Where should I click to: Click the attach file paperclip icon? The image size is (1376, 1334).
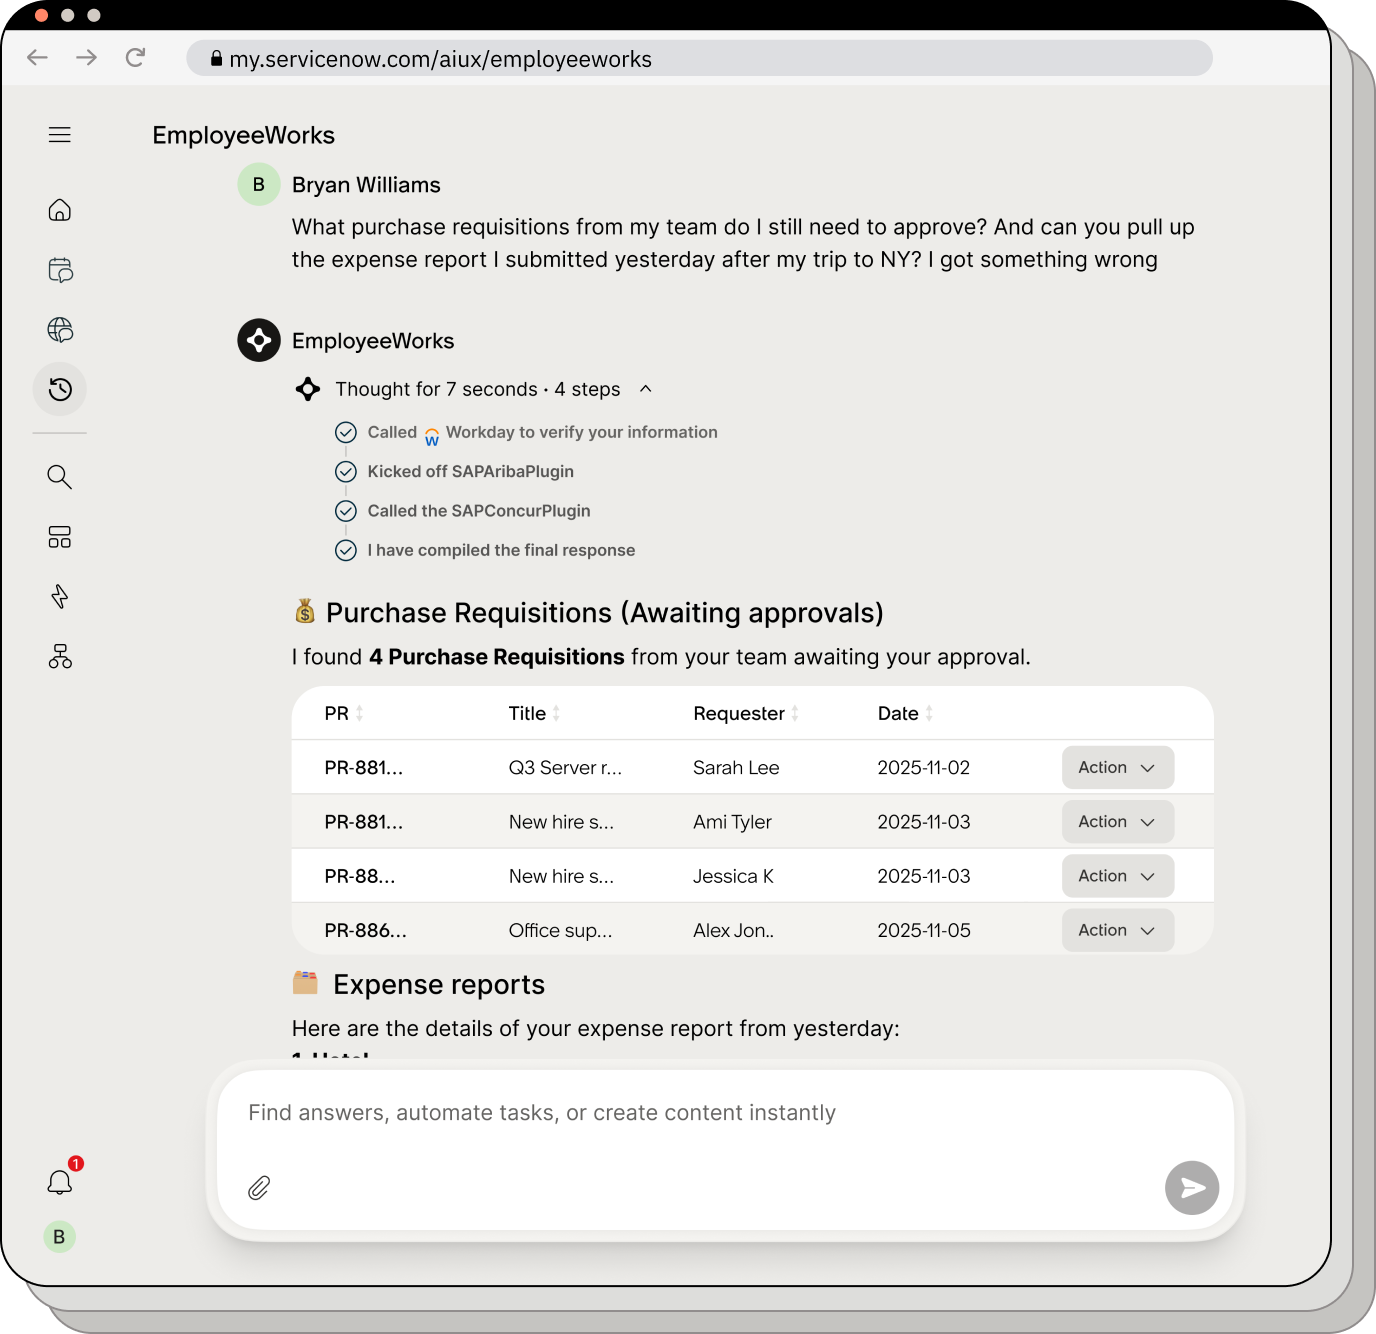pos(259,1188)
